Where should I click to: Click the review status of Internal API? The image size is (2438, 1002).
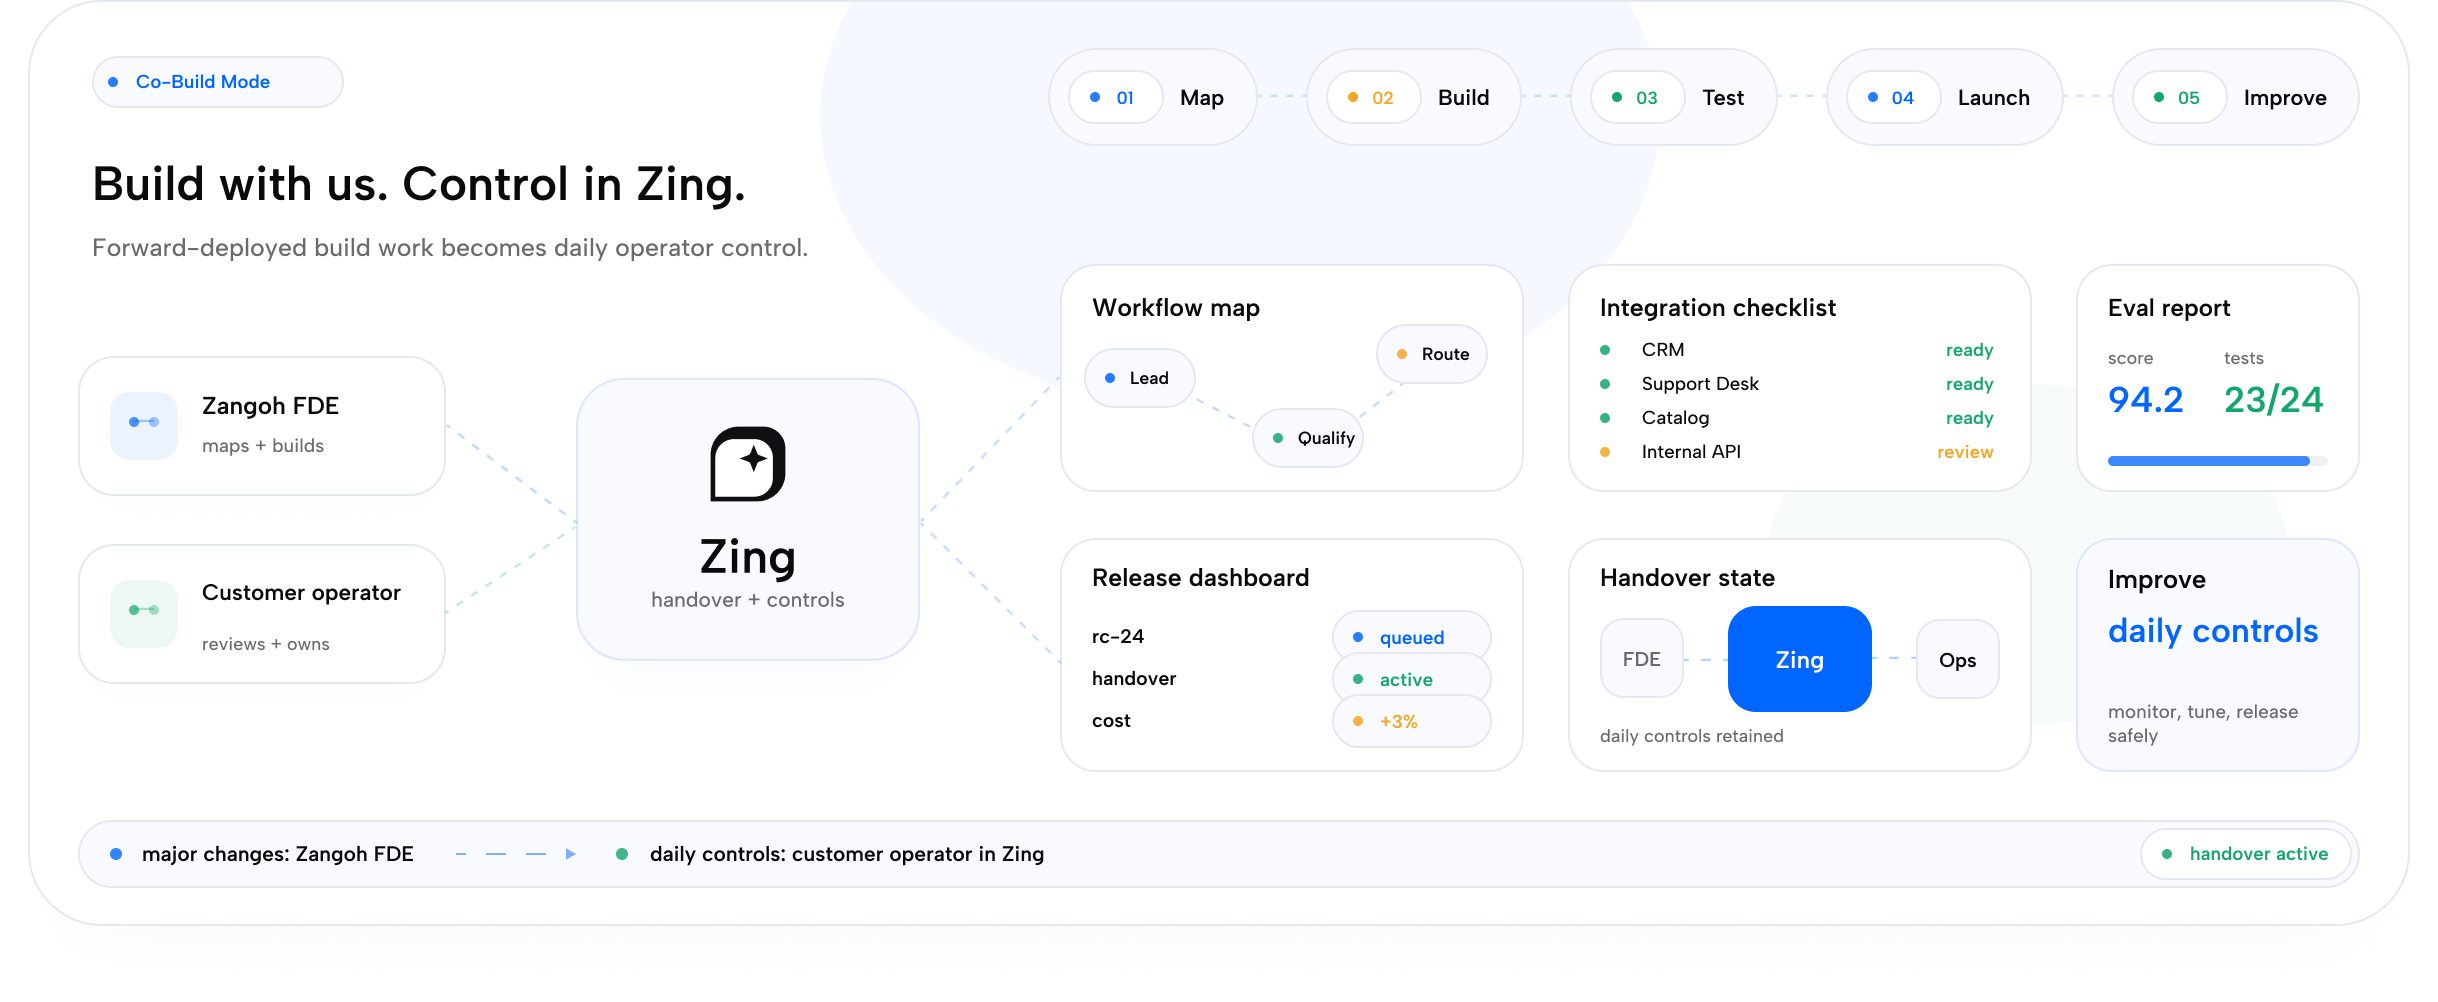[x=1965, y=452]
